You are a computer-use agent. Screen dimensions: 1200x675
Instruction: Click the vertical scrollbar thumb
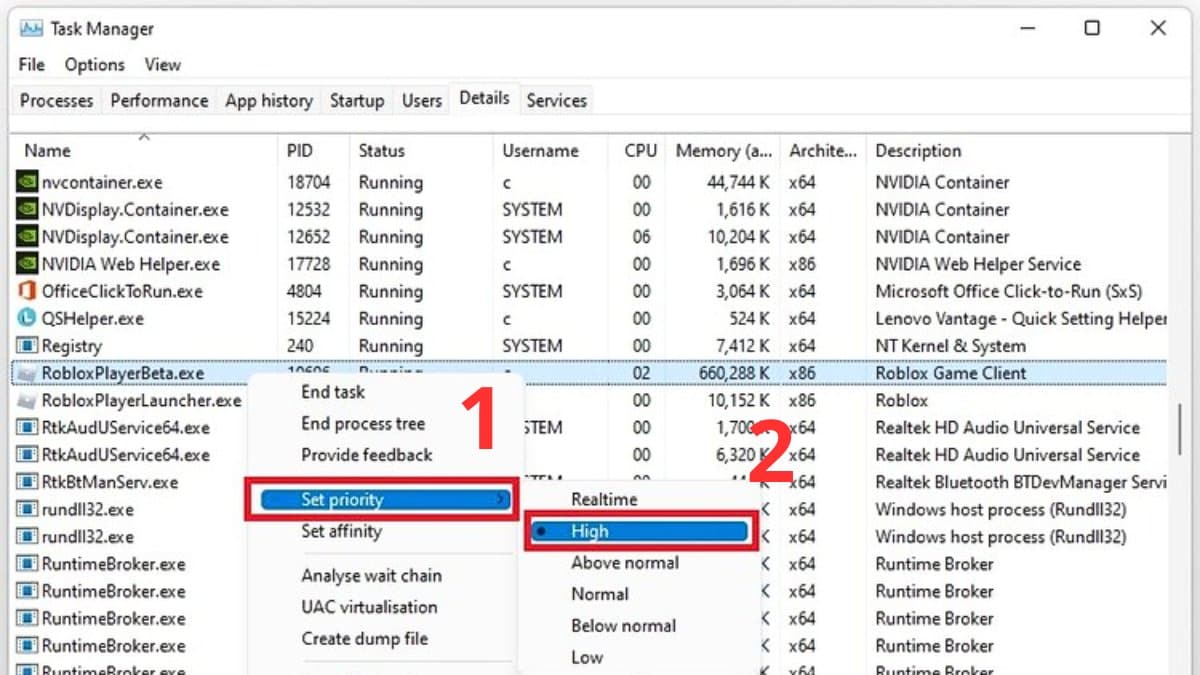(1181, 431)
